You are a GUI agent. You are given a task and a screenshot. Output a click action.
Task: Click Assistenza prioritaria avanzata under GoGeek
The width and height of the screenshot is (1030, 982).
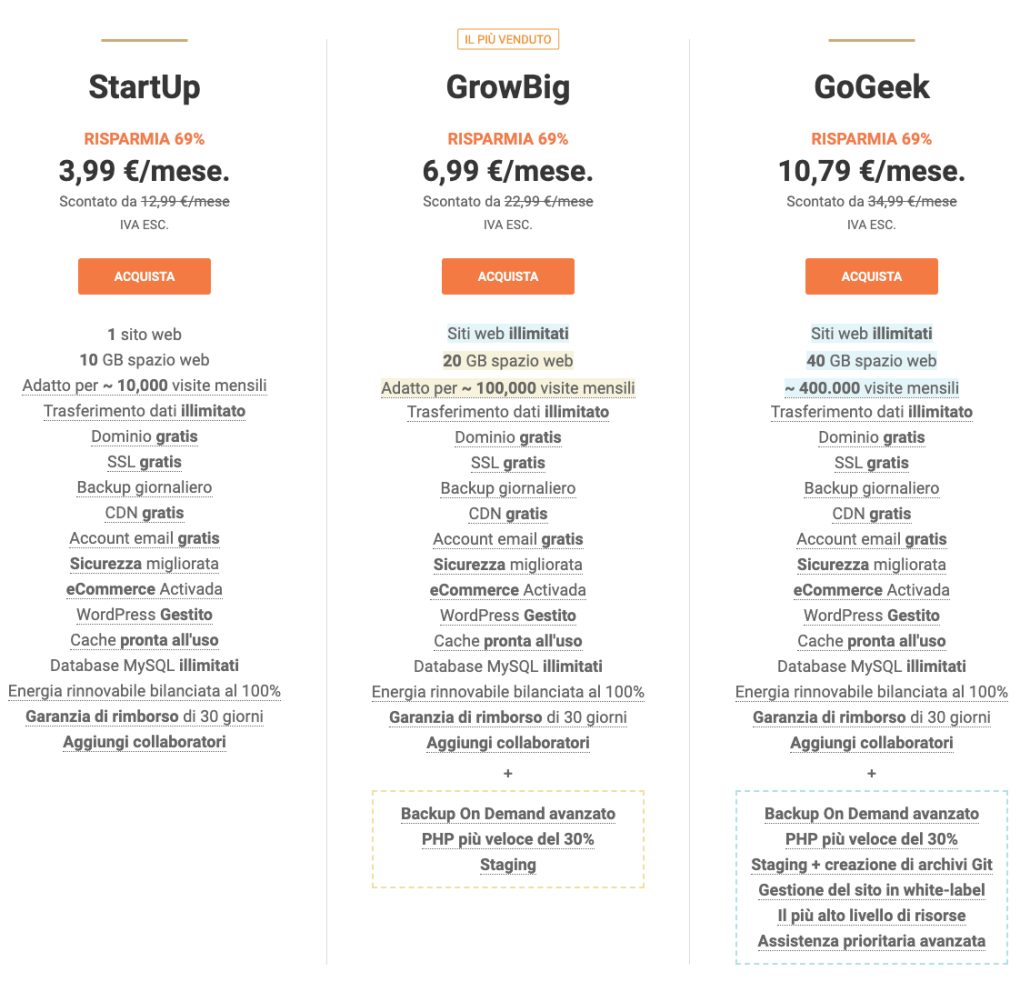coord(871,941)
